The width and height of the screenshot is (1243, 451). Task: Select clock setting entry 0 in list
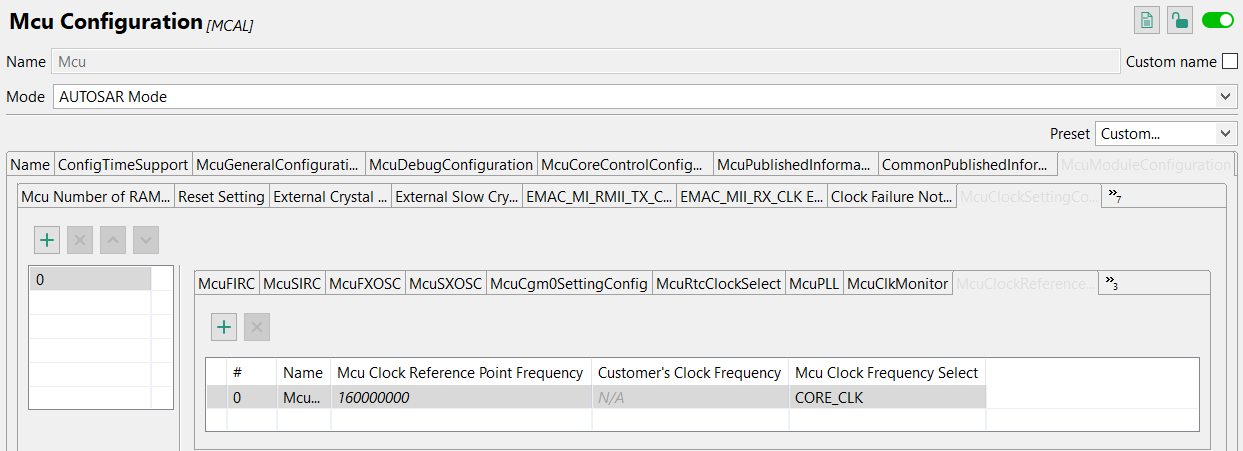pyautogui.click(x=91, y=280)
